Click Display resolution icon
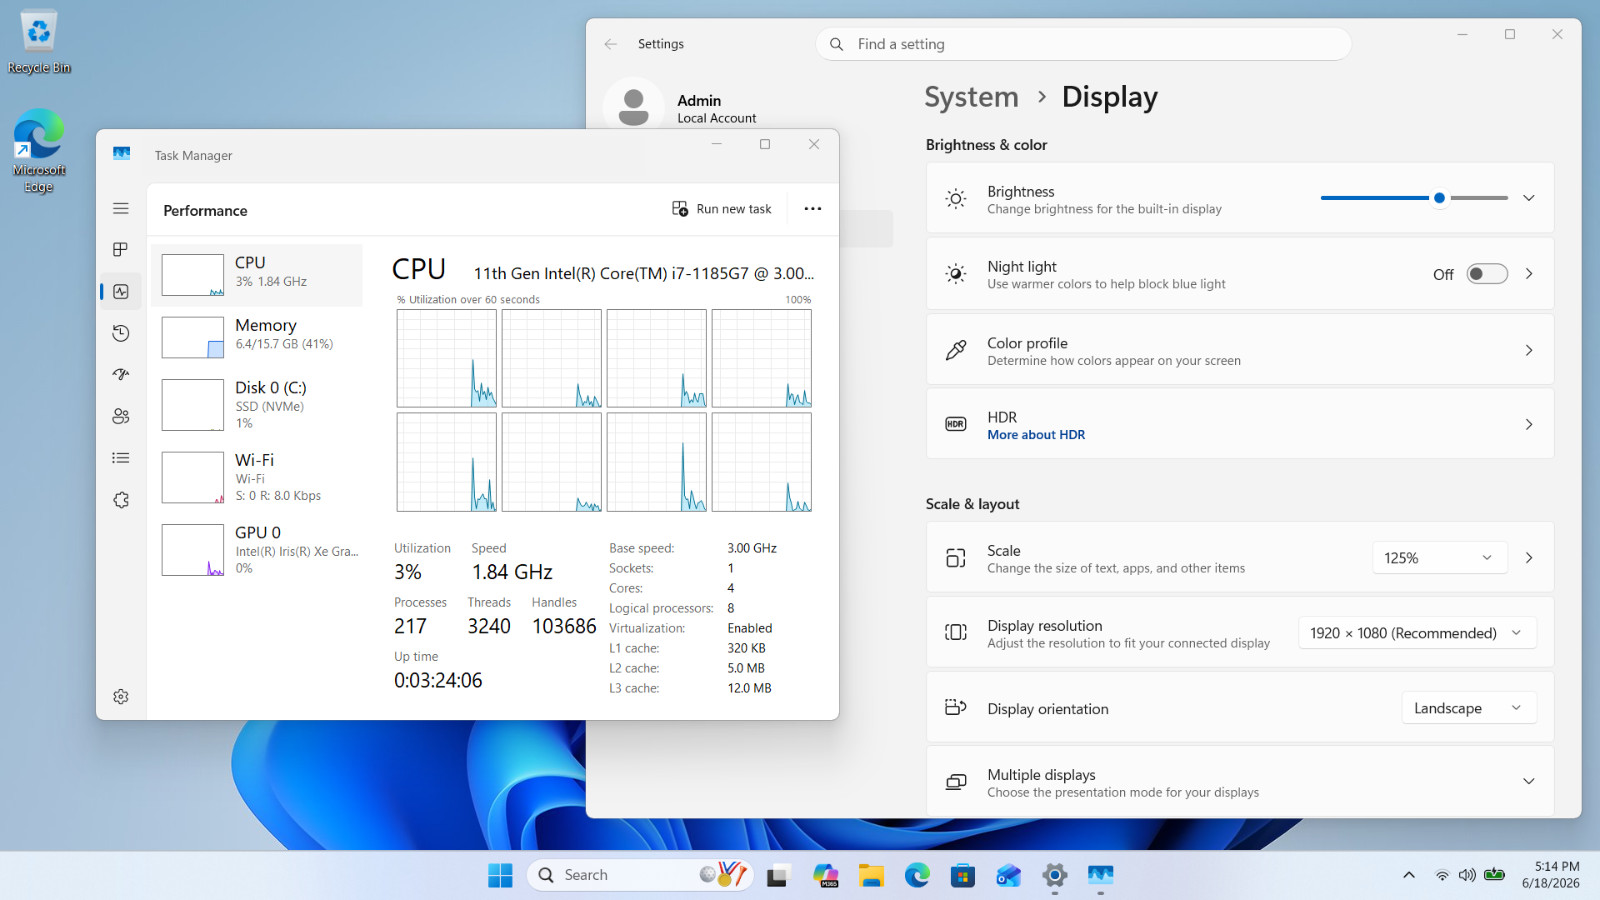 (956, 632)
